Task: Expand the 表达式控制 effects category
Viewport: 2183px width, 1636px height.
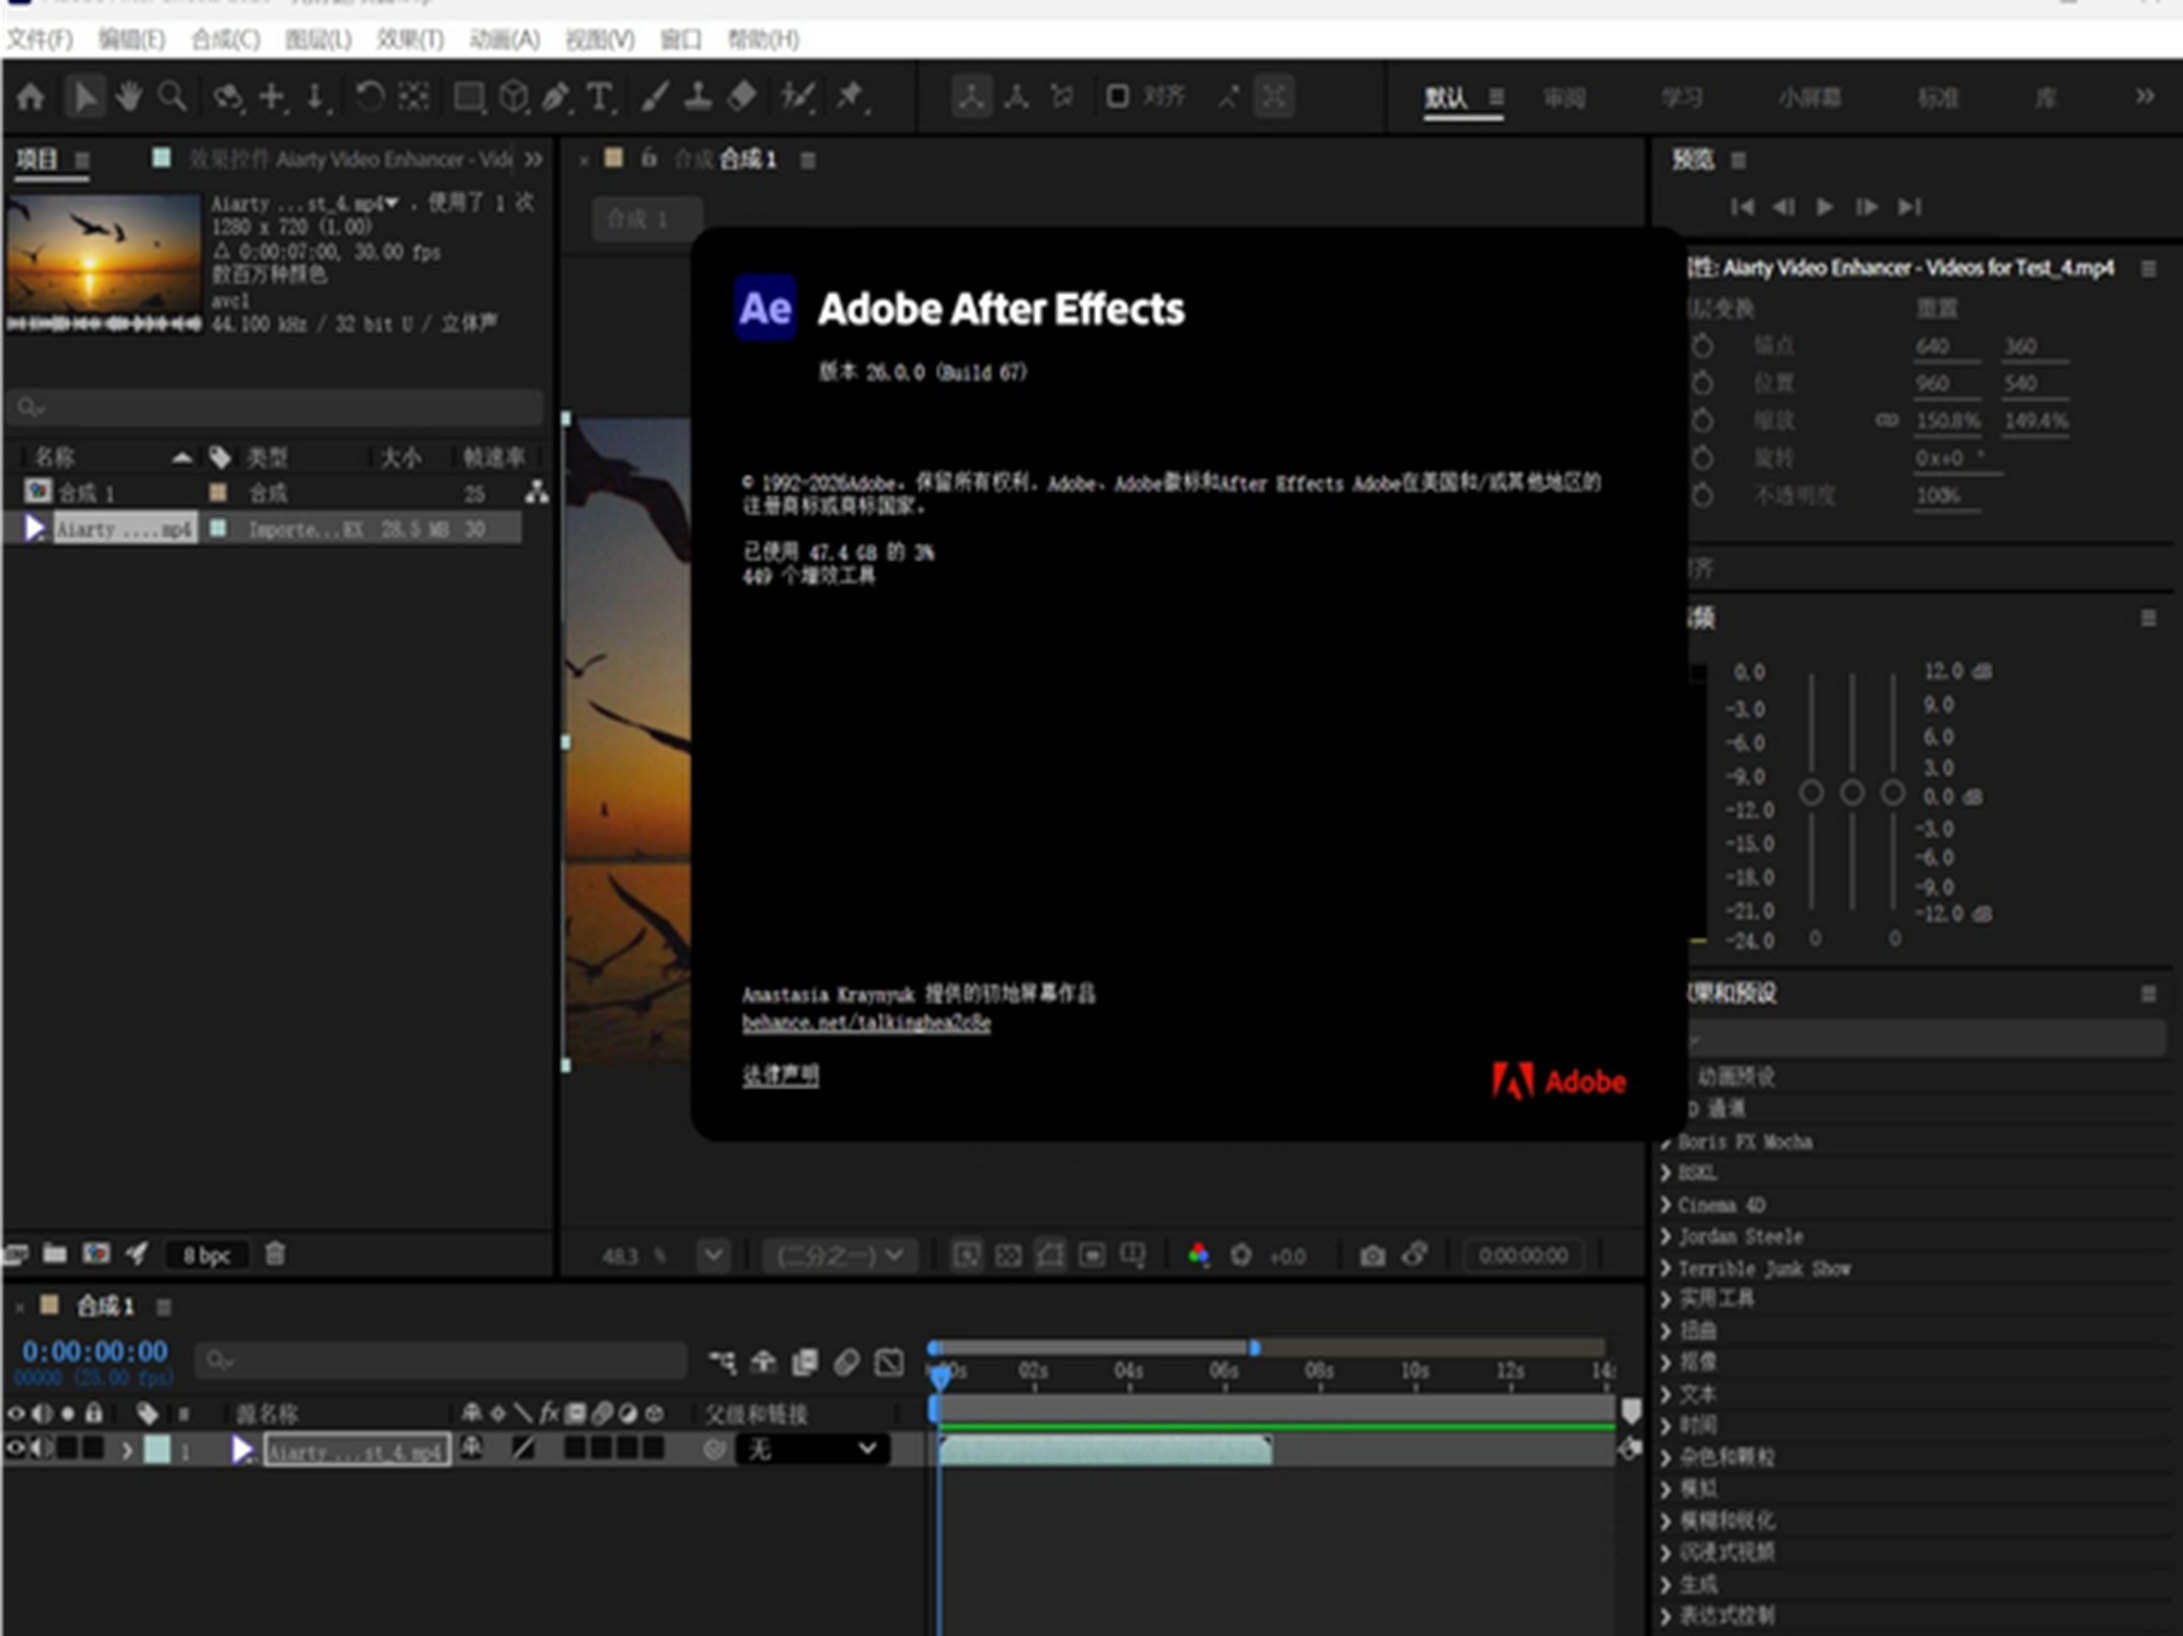Action: [1667, 1615]
